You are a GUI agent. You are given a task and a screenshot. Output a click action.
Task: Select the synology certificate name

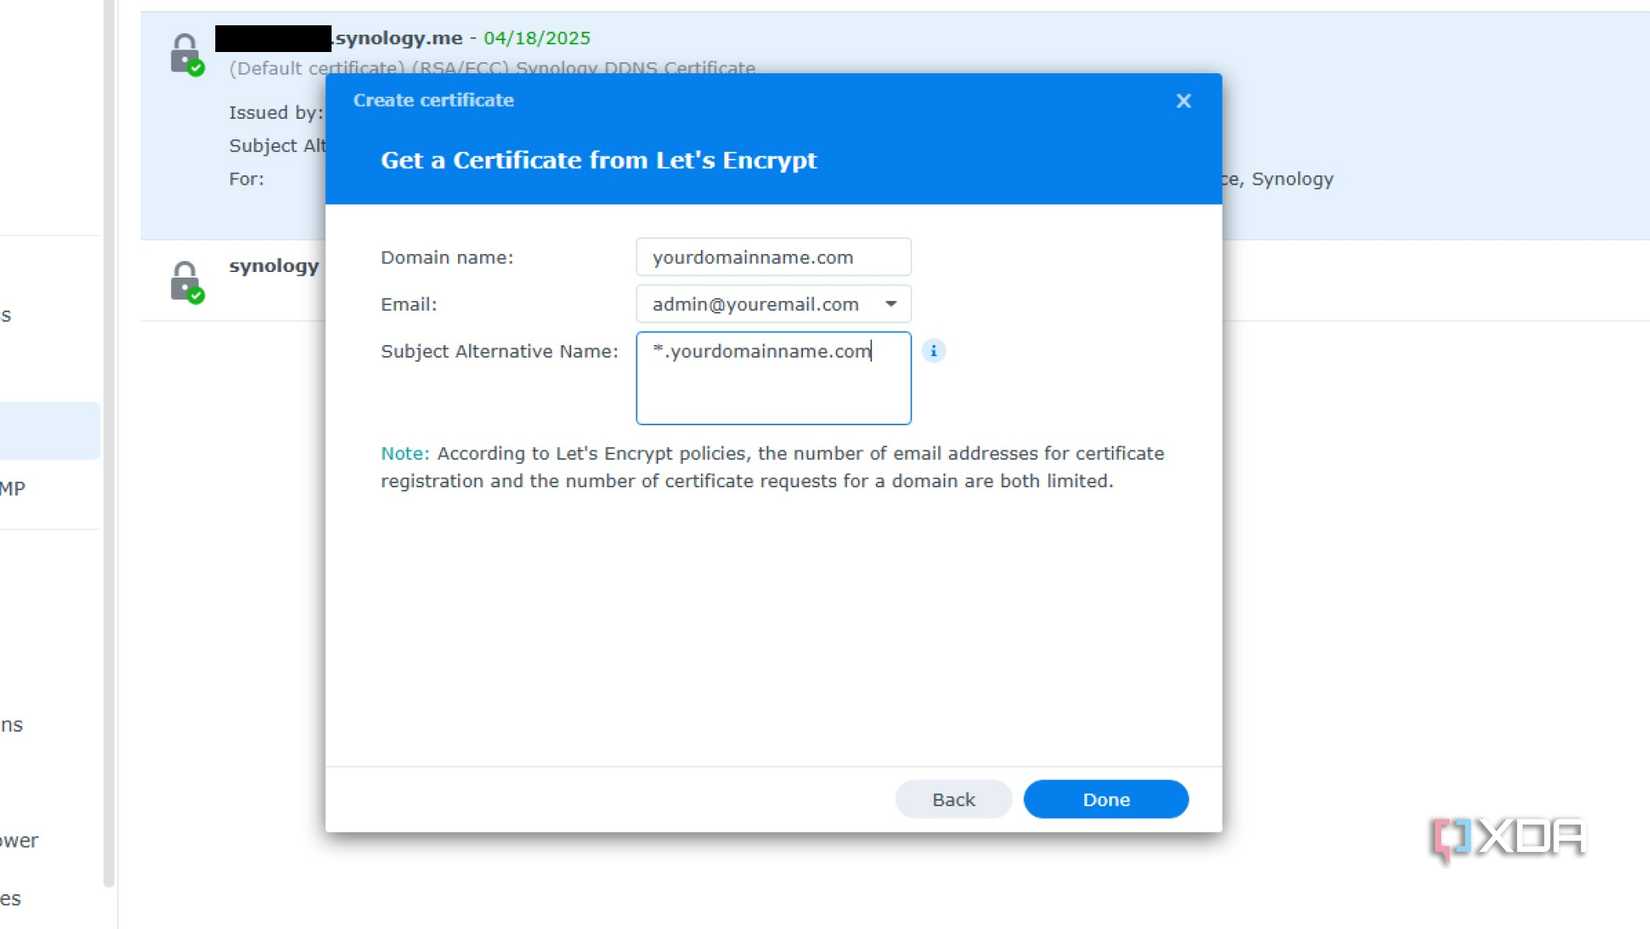click(x=274, y=266)
